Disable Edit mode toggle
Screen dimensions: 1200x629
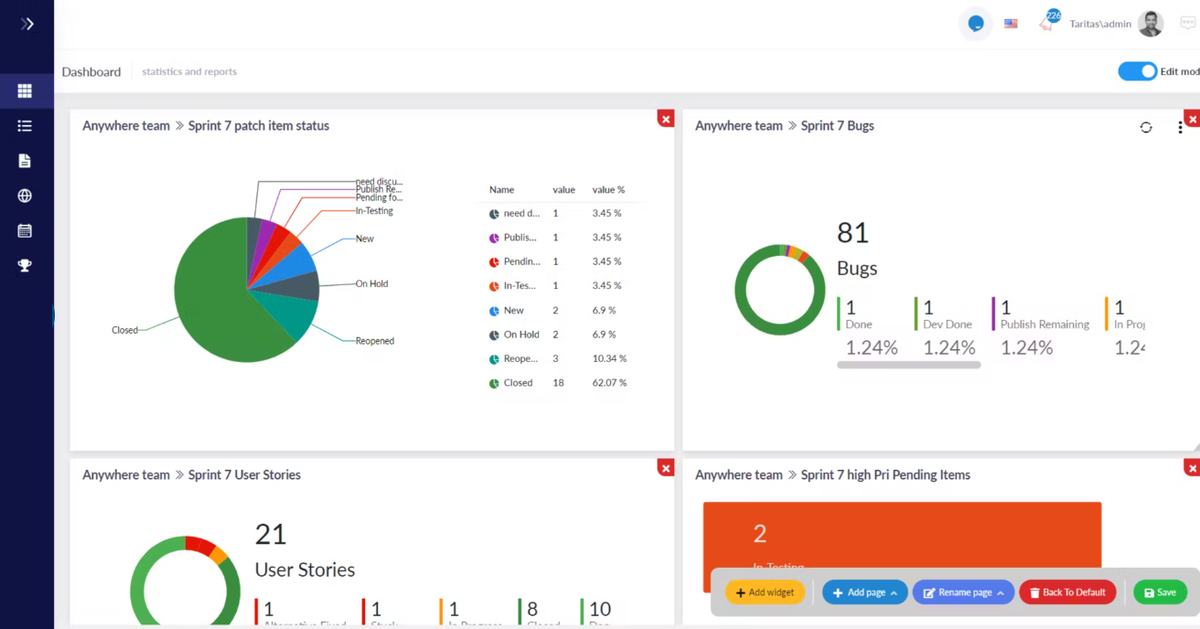pos(1138,71)
